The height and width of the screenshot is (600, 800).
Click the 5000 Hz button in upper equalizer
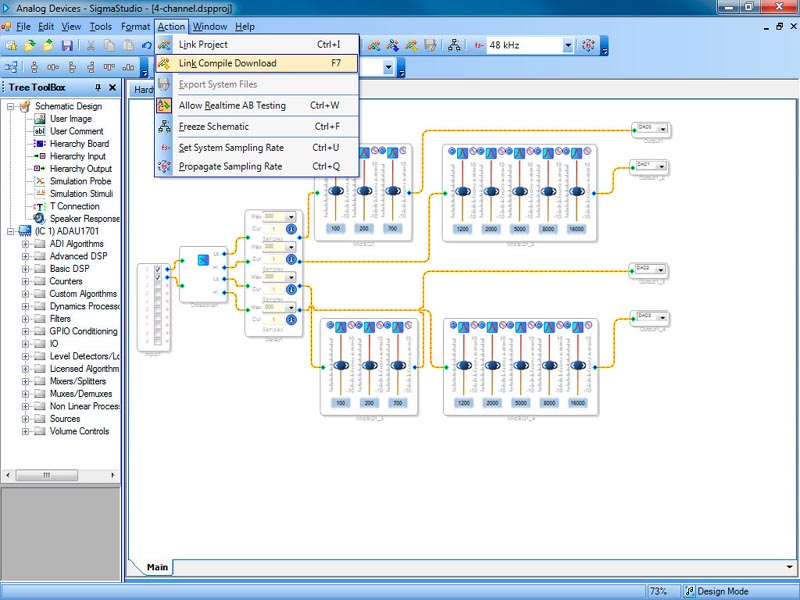[519, 229]
